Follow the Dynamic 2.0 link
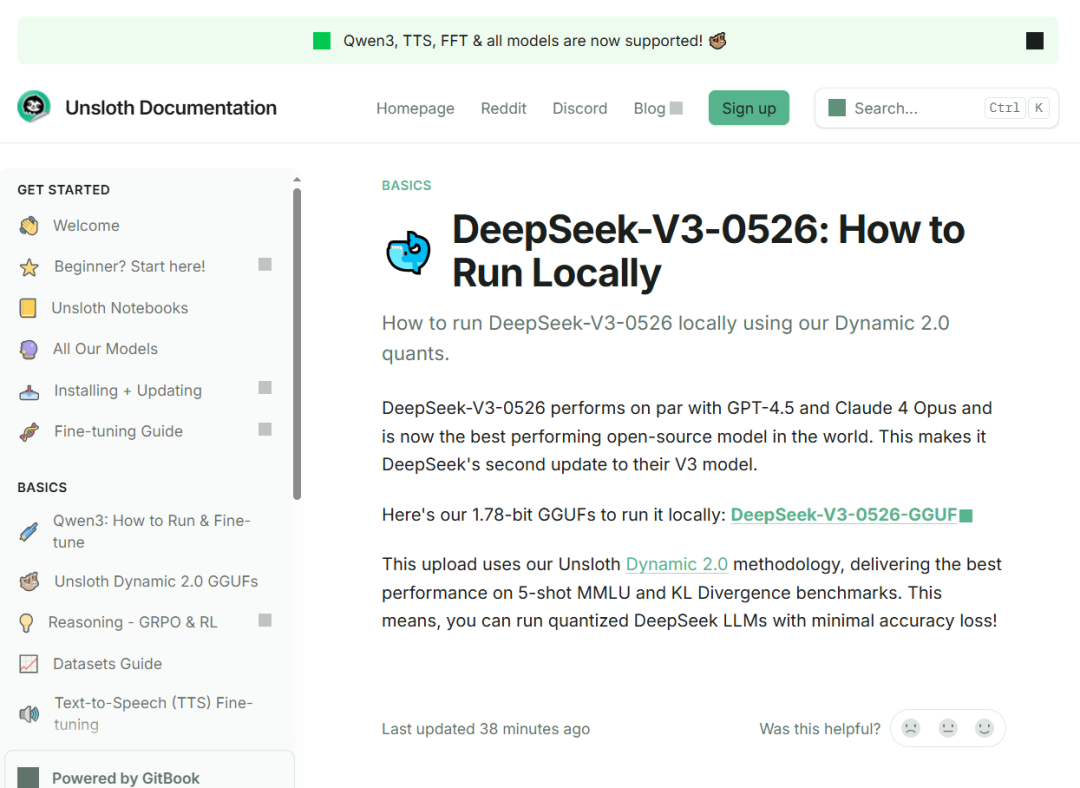Screen dimensions: 1080x788 [x=676, y=564]
